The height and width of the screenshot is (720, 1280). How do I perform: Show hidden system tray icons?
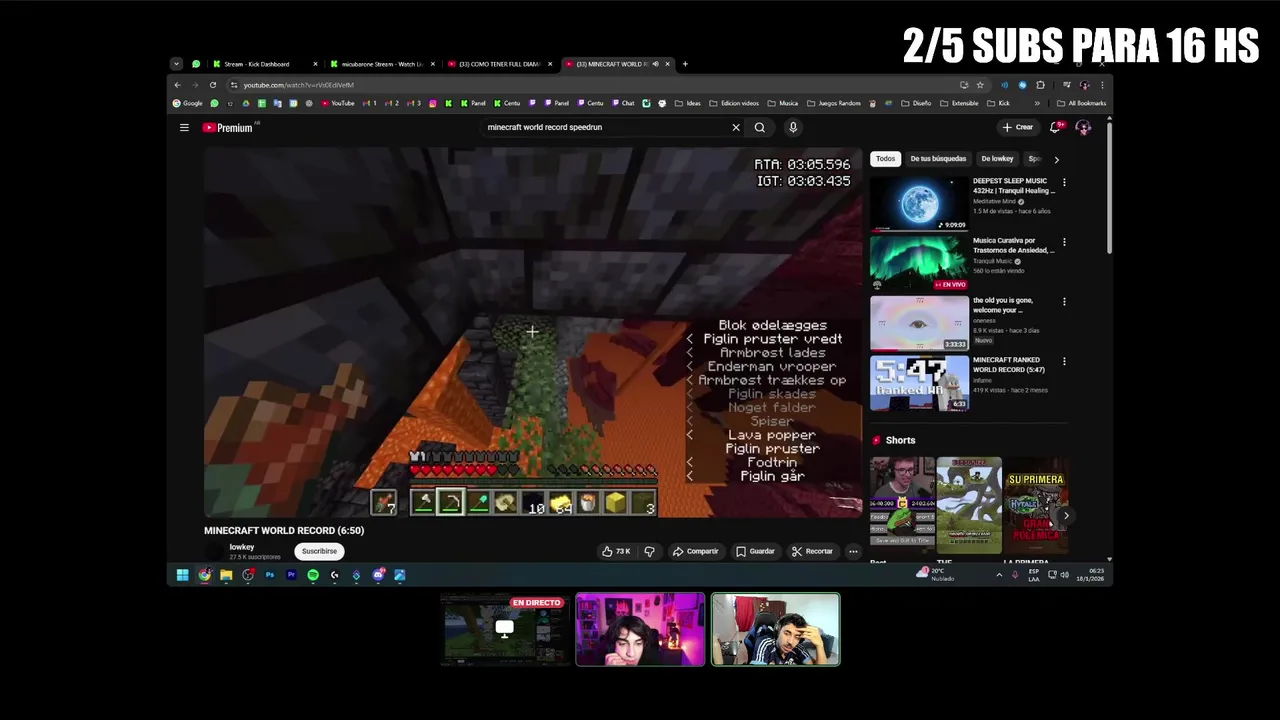coord(999,575)
